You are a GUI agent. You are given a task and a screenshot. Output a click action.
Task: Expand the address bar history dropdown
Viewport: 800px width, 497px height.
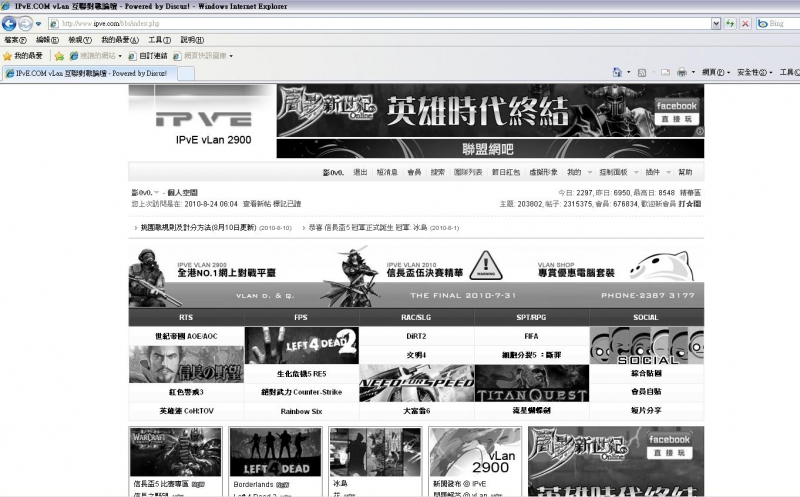(716, 23)
